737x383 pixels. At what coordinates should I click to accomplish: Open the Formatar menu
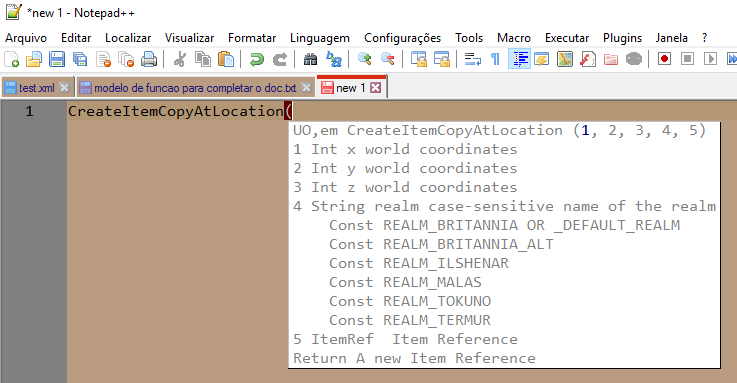pyautogui.click(x=252, y=38)
